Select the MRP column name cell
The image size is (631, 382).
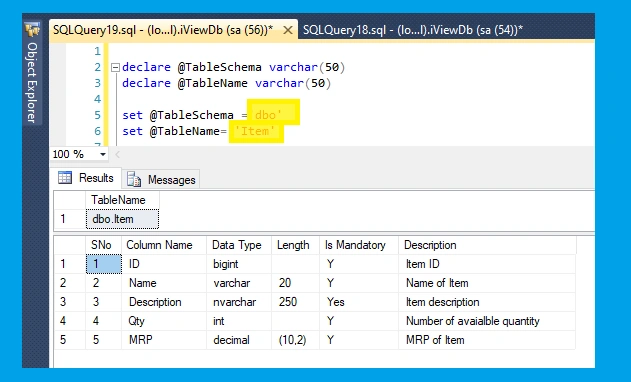164,340
